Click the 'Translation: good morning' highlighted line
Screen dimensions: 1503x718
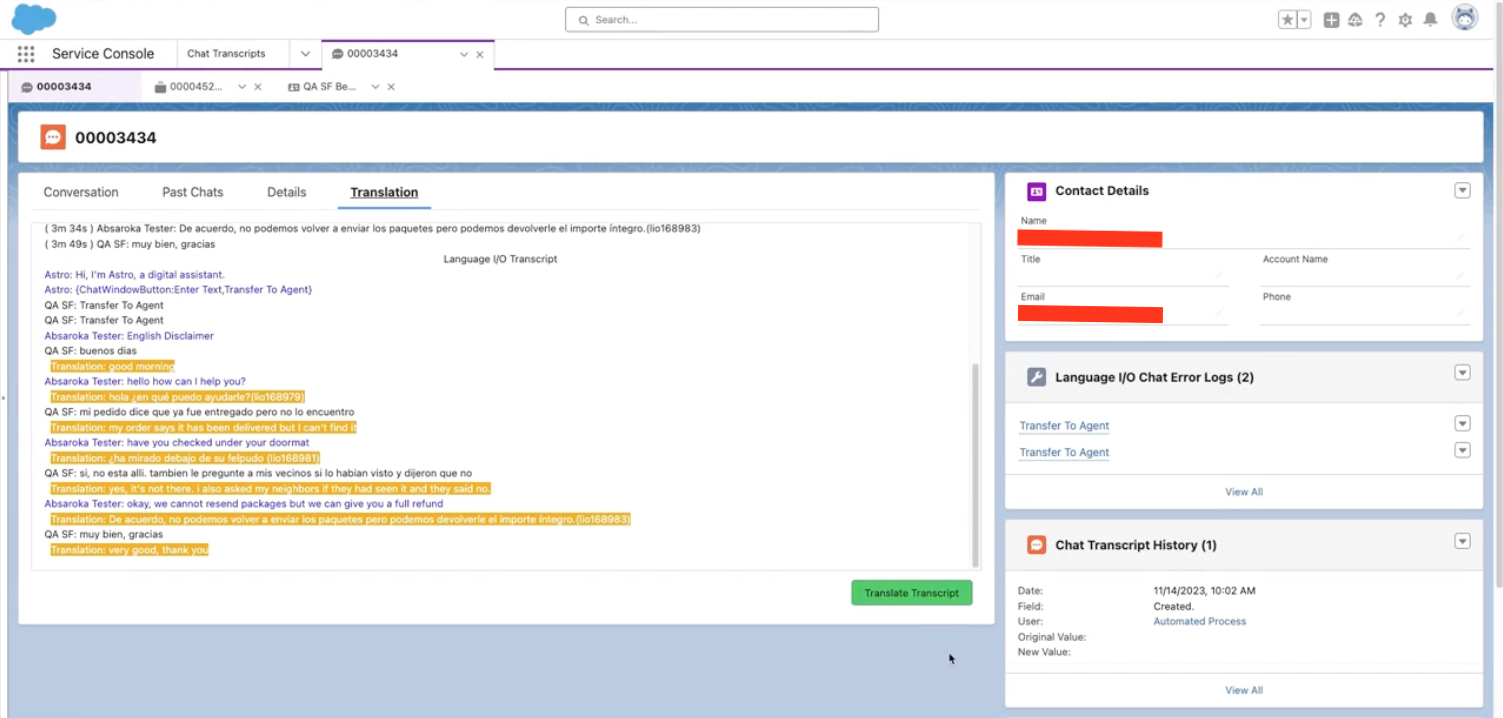click(x=112, y=367)
